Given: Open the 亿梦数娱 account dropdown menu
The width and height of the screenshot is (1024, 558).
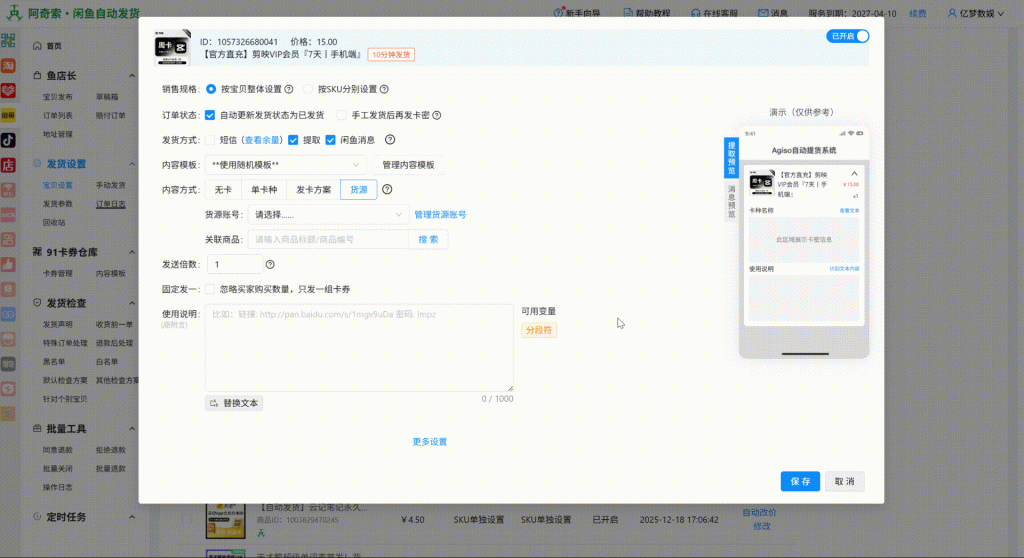Looking at the screenshot, I should tap(976, 12).
